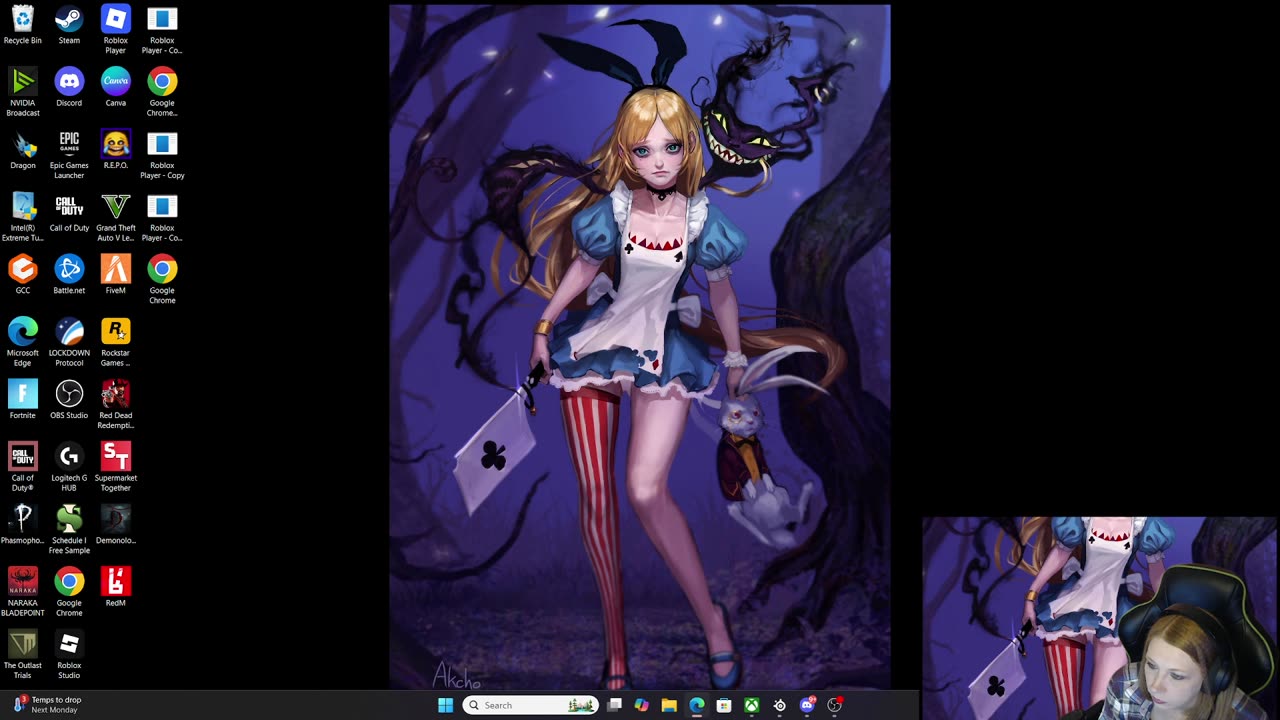
Task: Open the Xbox app in the taskbar
Action: 751,705
